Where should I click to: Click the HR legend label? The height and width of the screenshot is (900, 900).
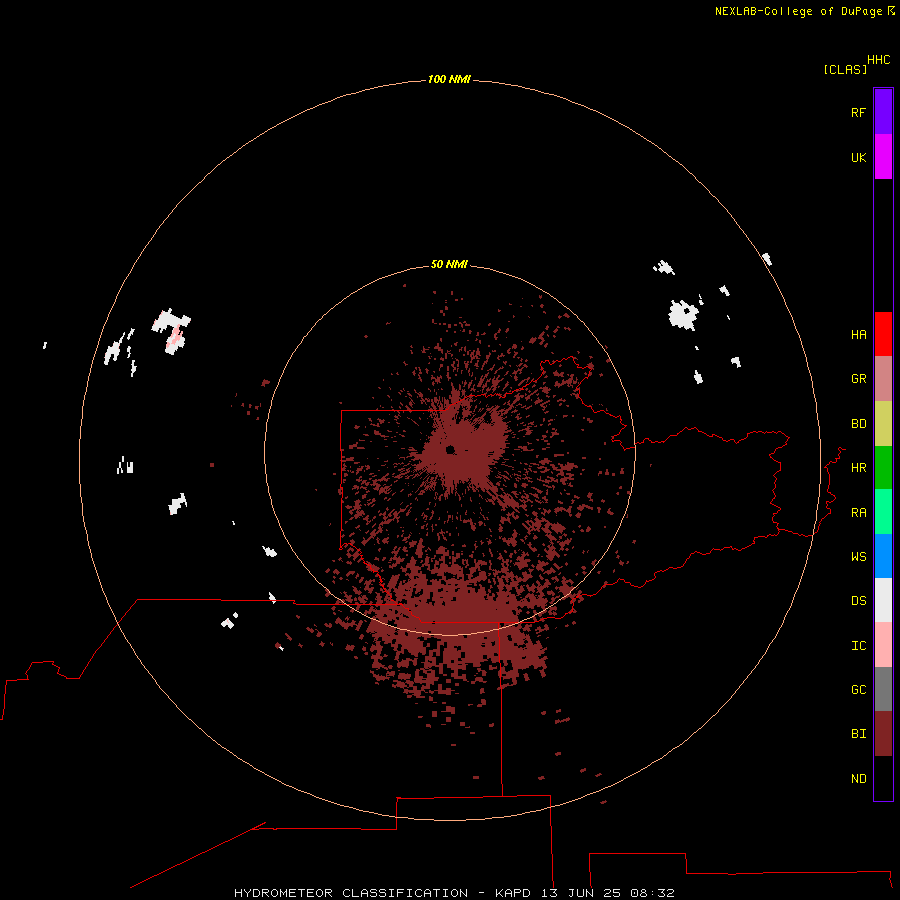coord(858,467)
